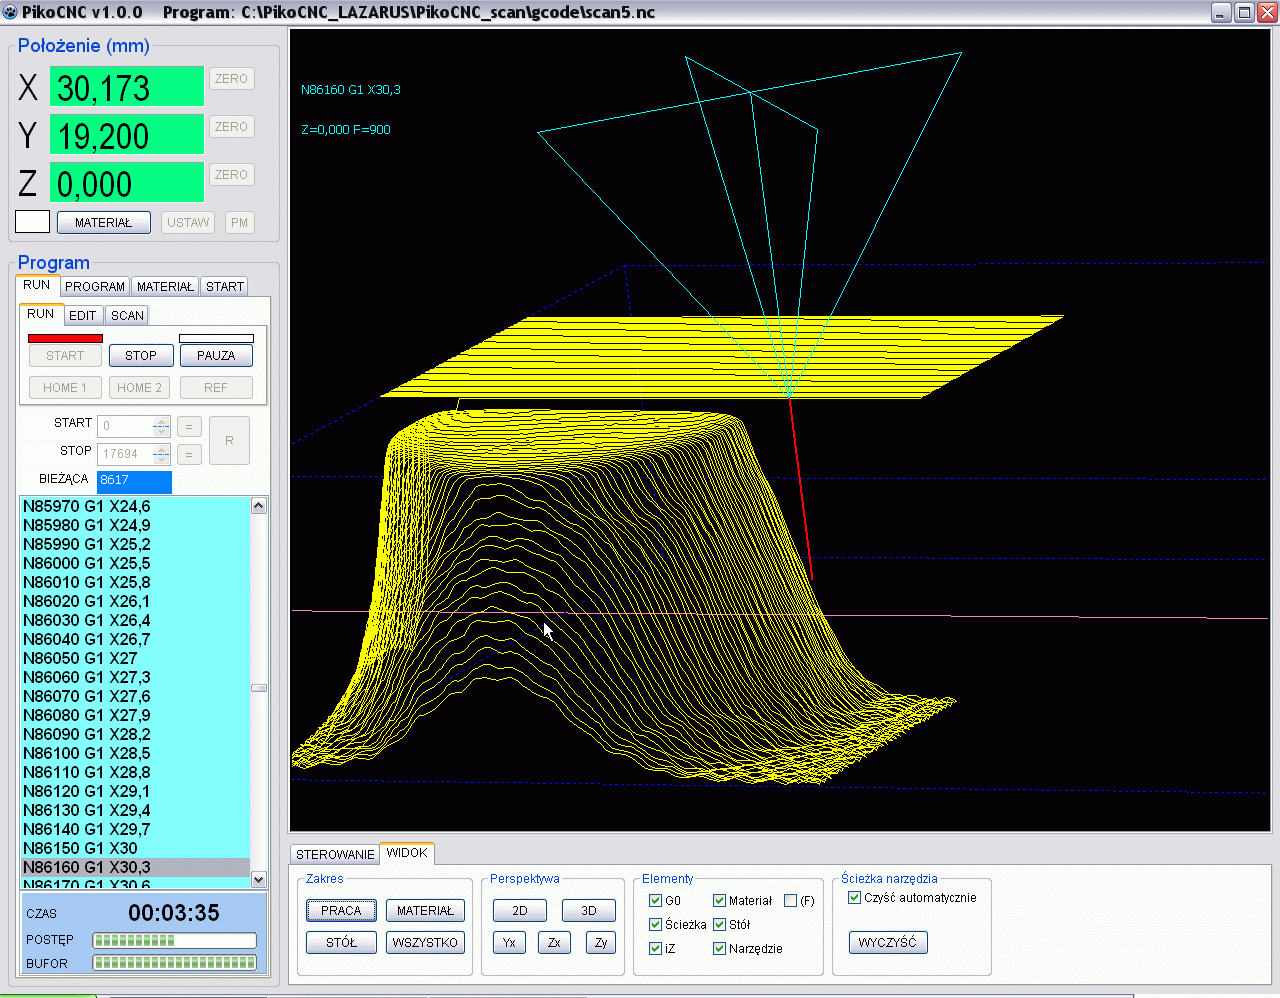Select the upper RUN tab of Program panel
The image size is (1280, 998).
tap(37, 285)
